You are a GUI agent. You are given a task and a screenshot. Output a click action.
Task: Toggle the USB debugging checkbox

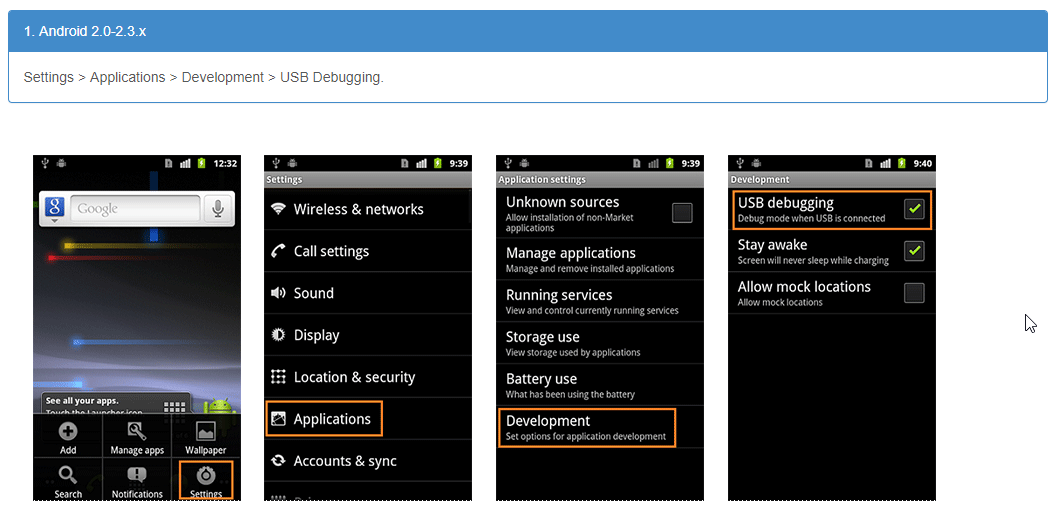point(914,210)
